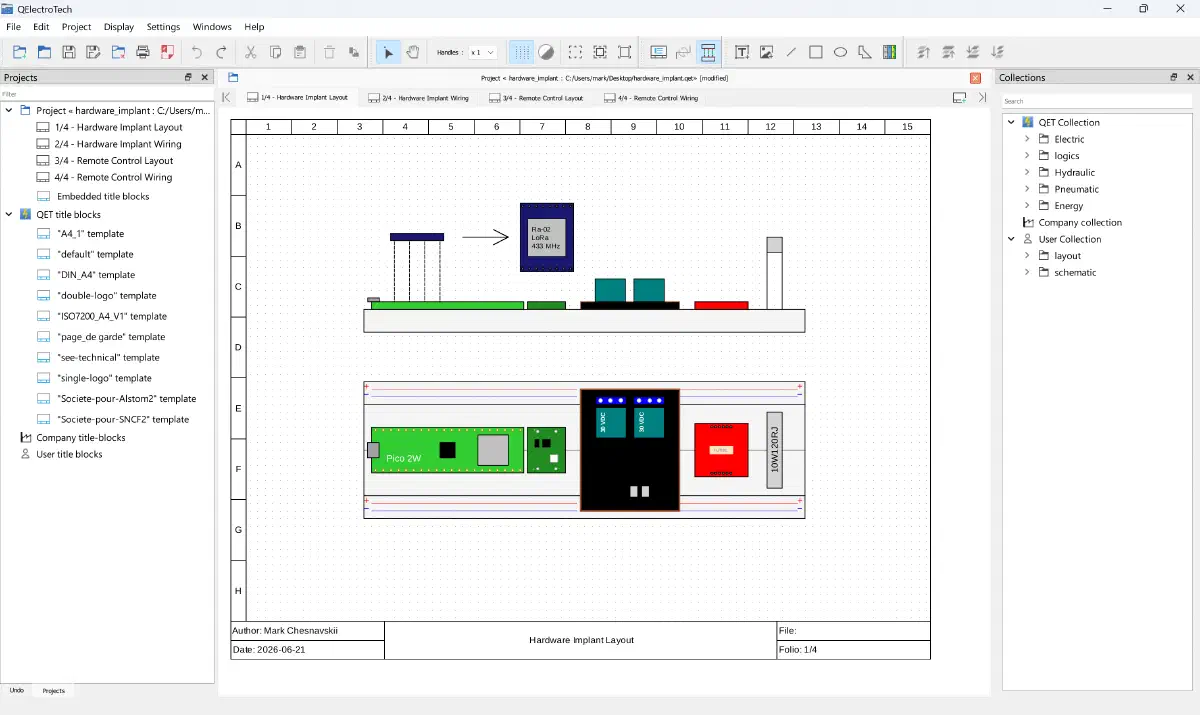The width and height of the screenshot is (1200, 715).
Task: Open the Display menu
Action: [x=118, y=27]
